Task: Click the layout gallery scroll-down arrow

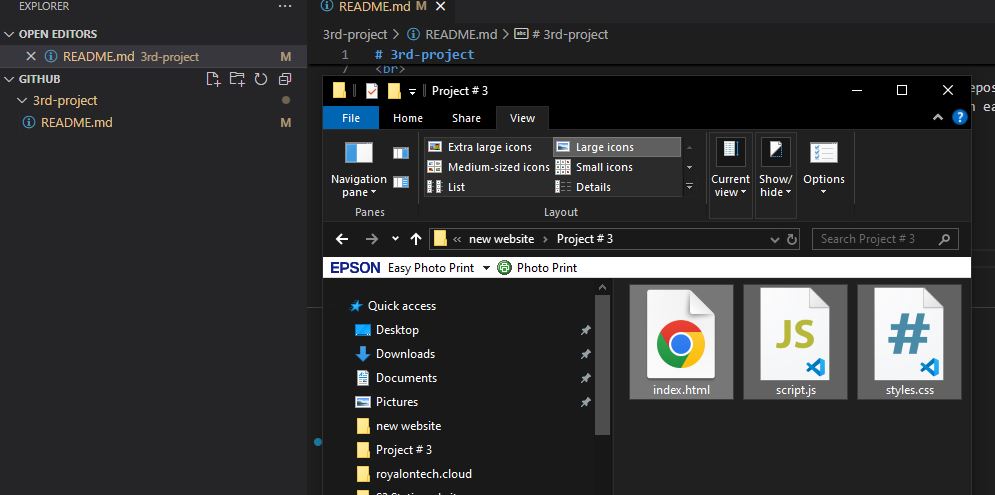Action: [x=689, y=168]
